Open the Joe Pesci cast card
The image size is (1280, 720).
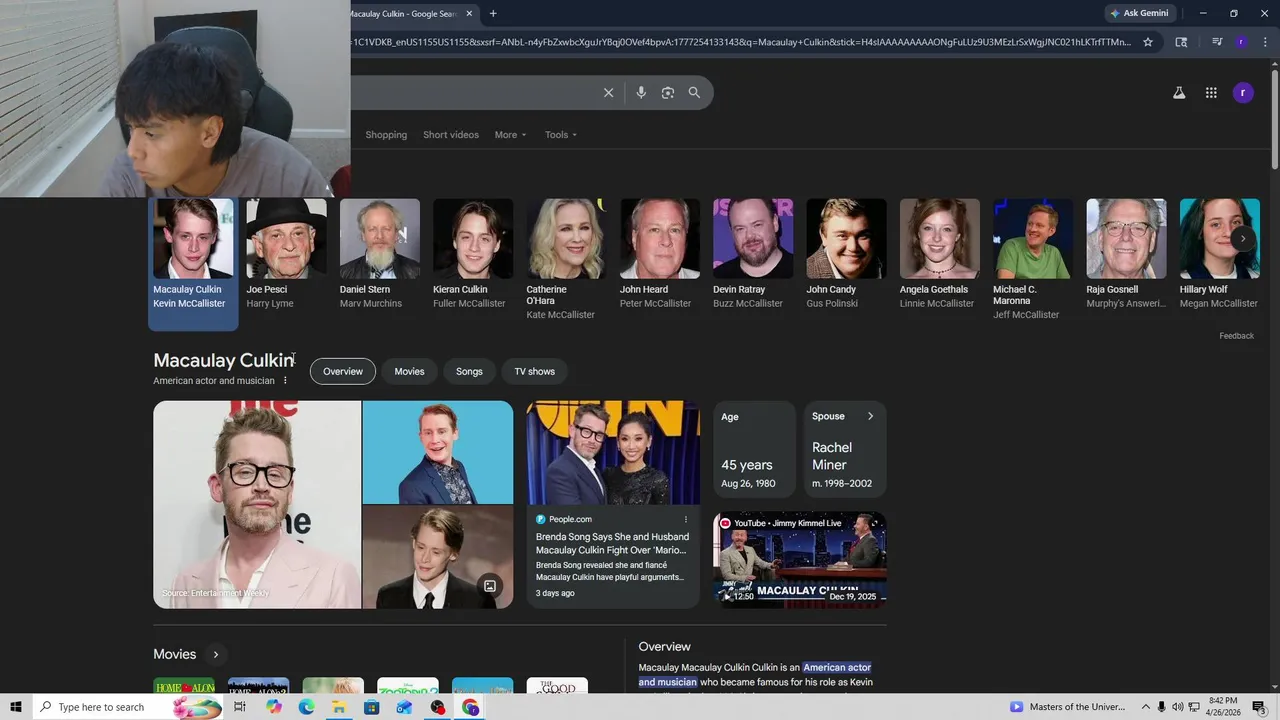click(286, 256)
